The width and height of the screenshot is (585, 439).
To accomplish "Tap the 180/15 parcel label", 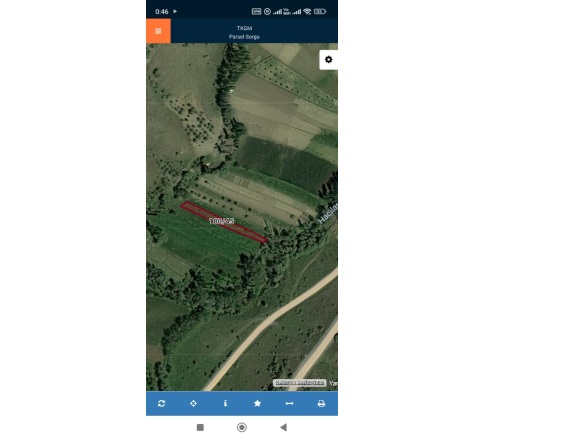I will pyautogui.click(x=221, y=221).
